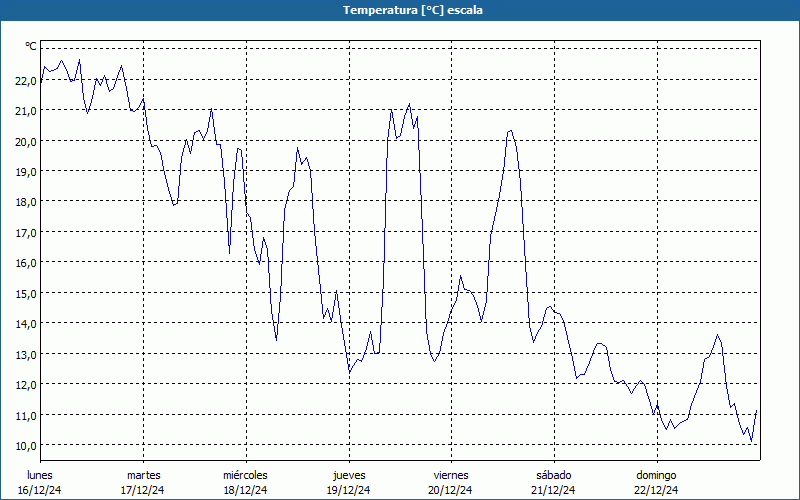The width and height of the screenshot is (800, 500).
Task: Click the "sábado" day label
Action: [x=554, y=475]
